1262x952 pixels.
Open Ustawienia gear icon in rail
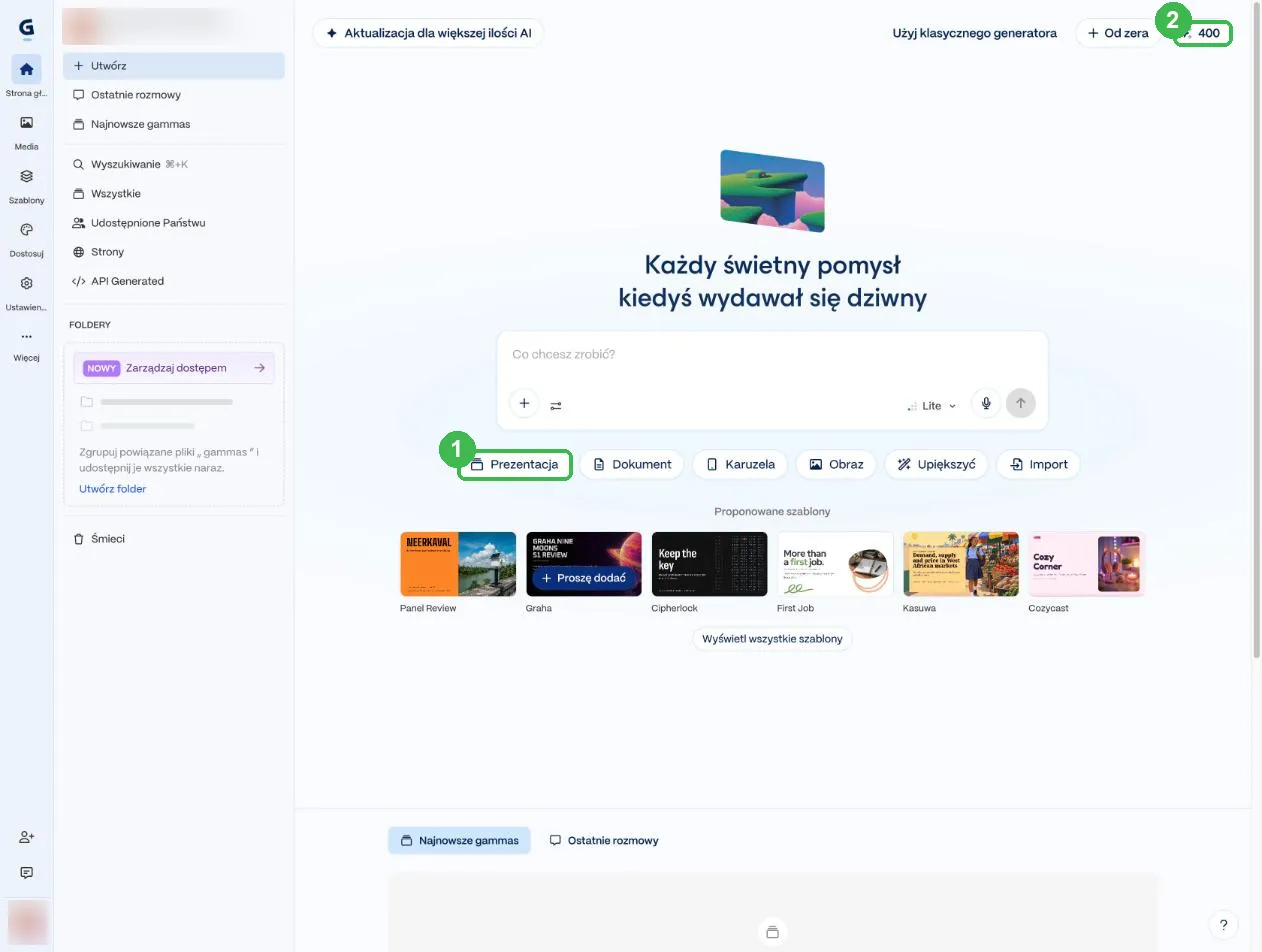click(26, 284)
